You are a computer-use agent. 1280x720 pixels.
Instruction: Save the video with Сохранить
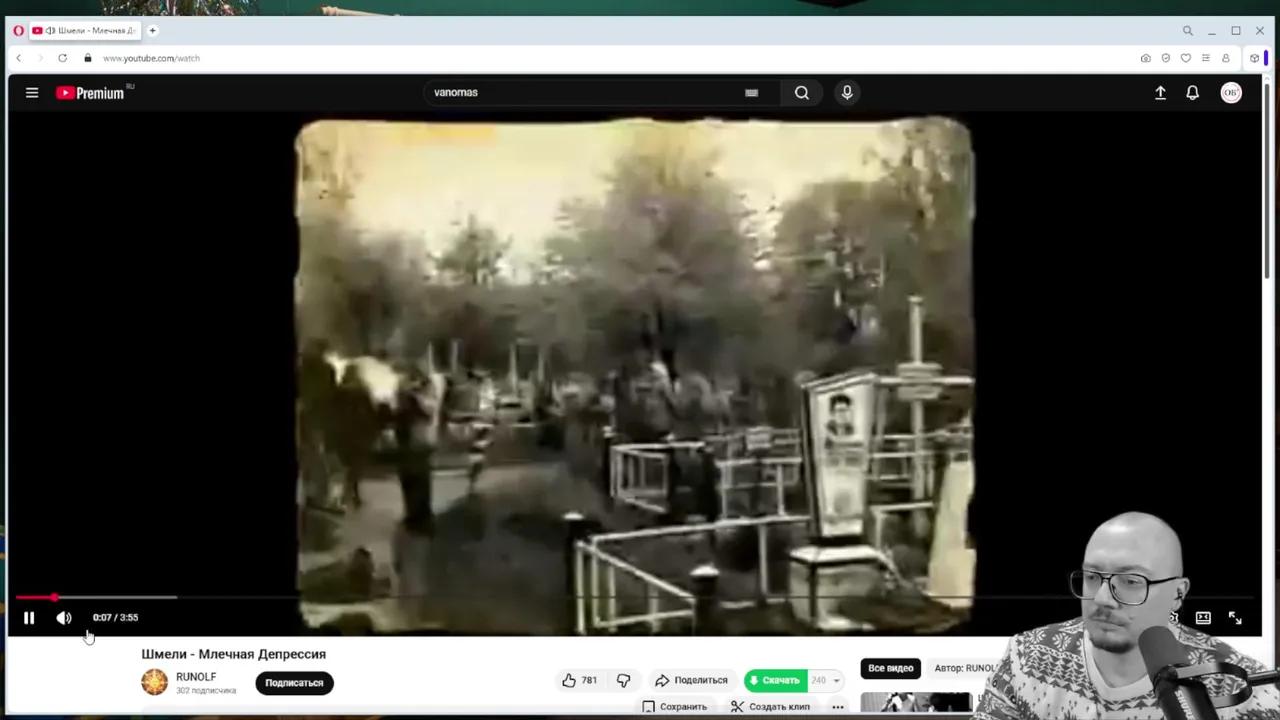(x=675, y=707)
